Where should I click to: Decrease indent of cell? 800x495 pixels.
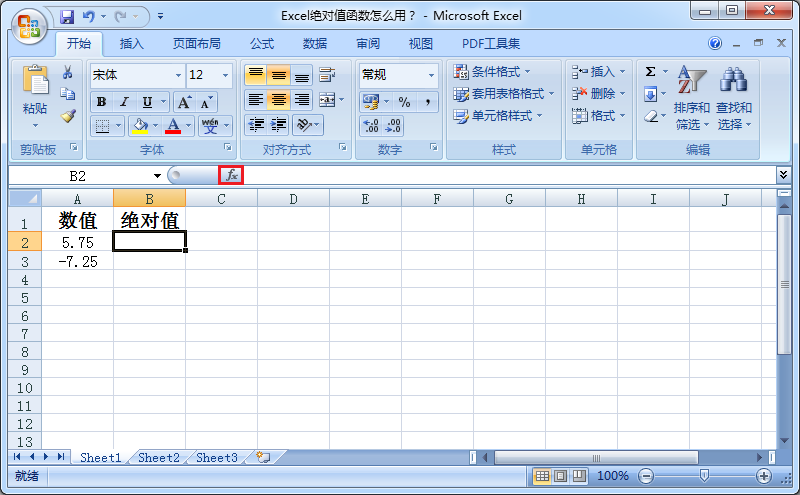pos(256,125)
